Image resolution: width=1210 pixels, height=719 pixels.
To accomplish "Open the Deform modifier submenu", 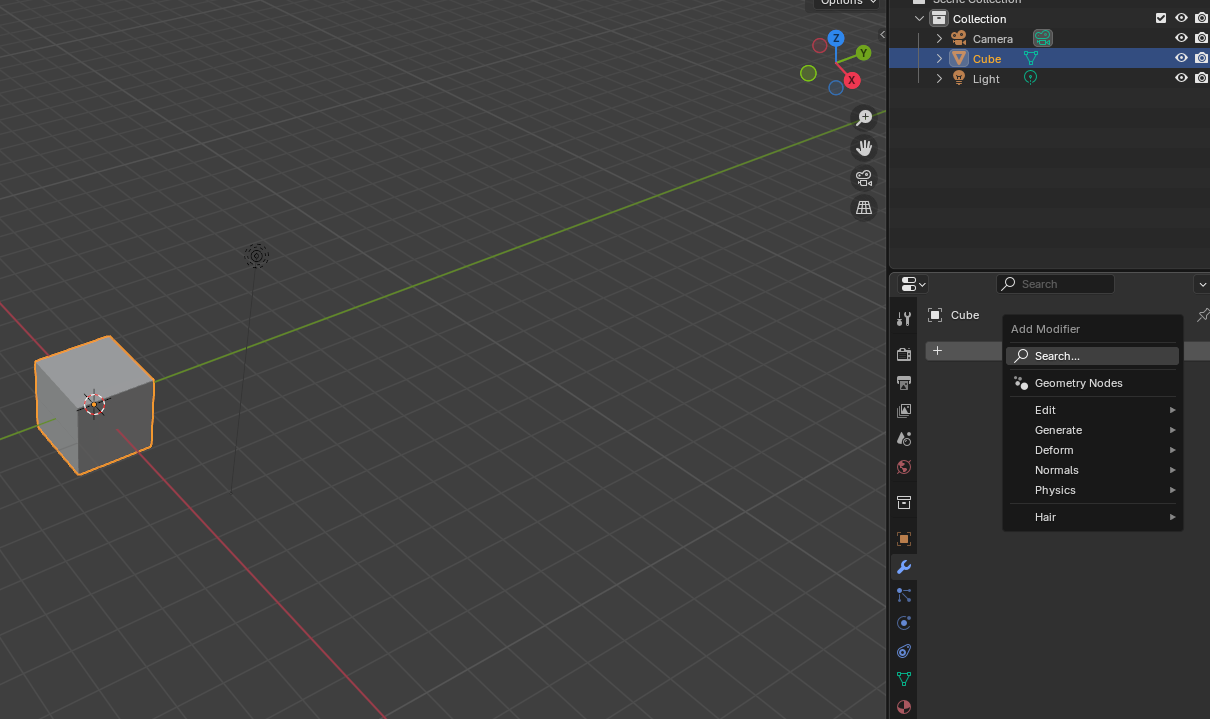I will point(1093,450).
